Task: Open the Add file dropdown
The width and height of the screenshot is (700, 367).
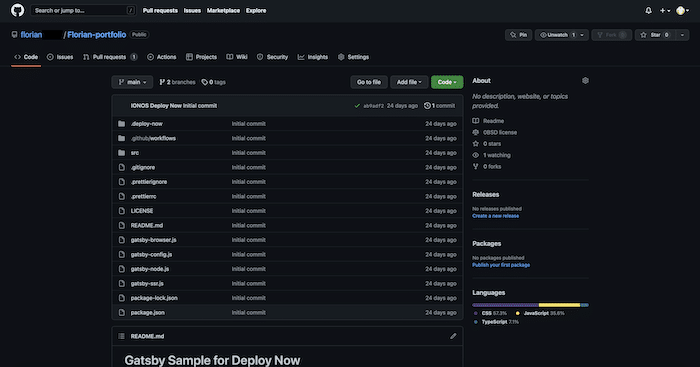Action: point(409,82)
